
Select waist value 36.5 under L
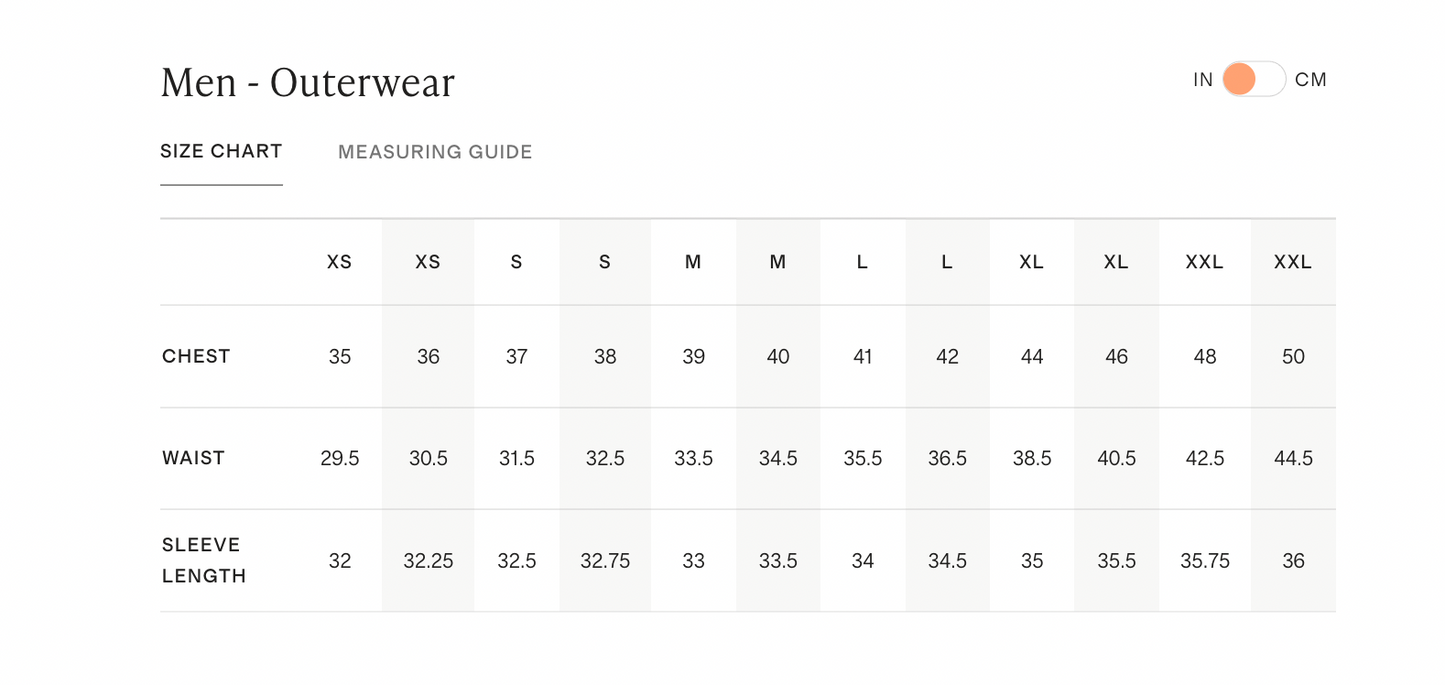pos(947,459)
